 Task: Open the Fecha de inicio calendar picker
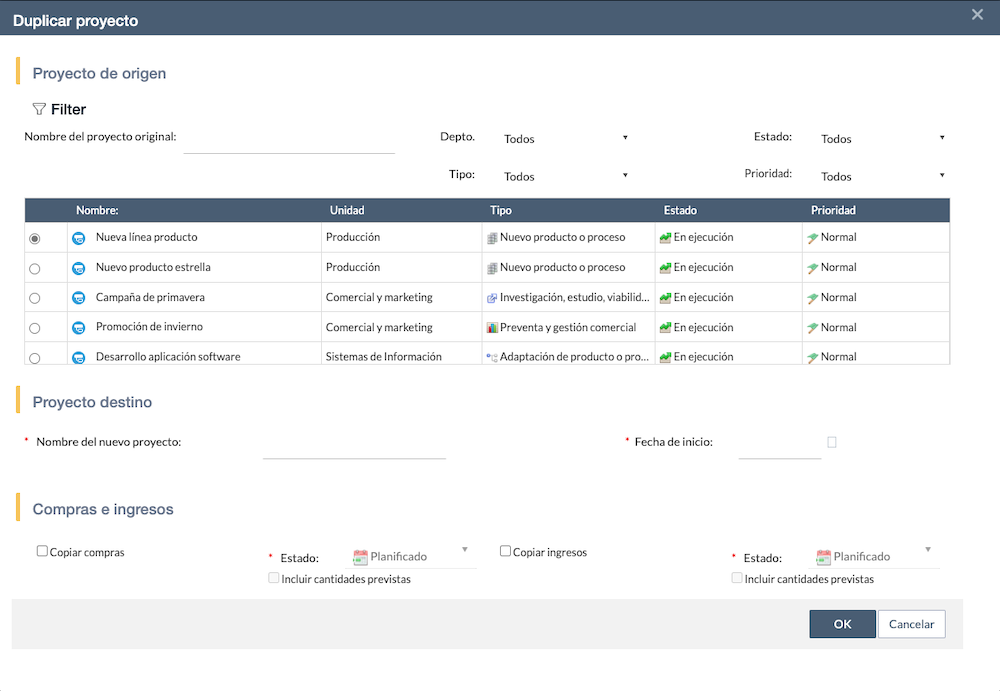click(831, 442)
